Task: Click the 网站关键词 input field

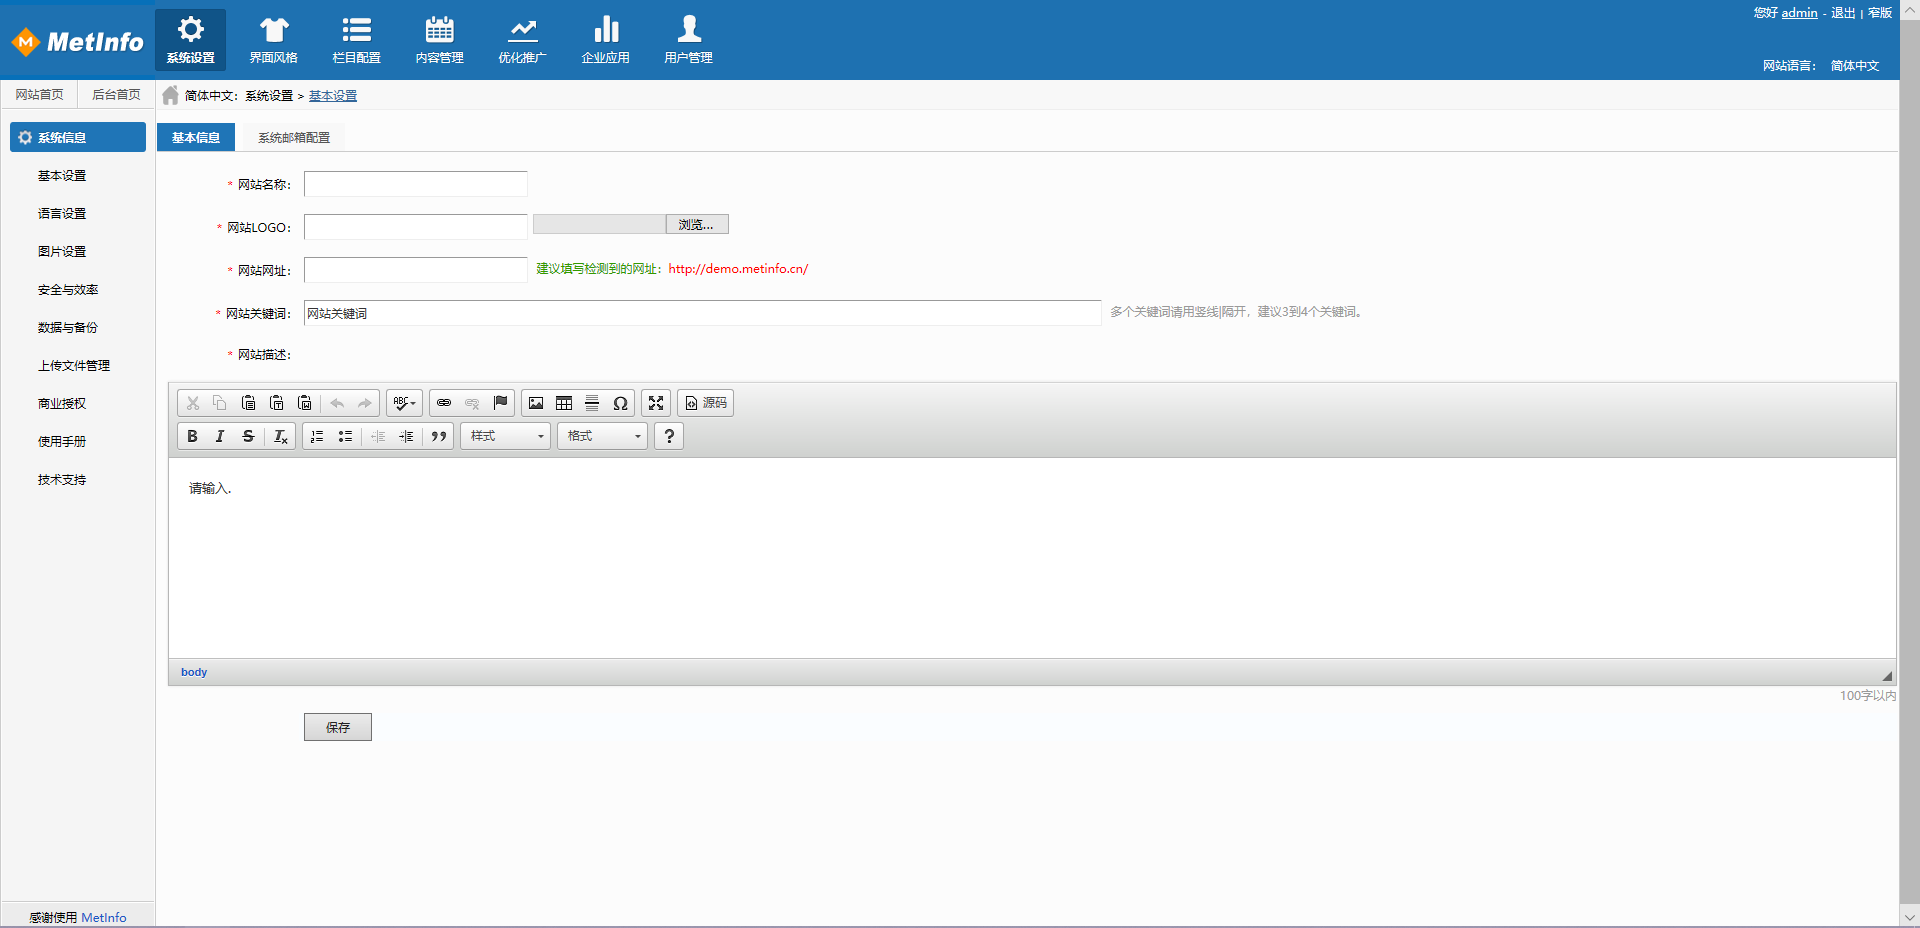Action: coord(702,313)
